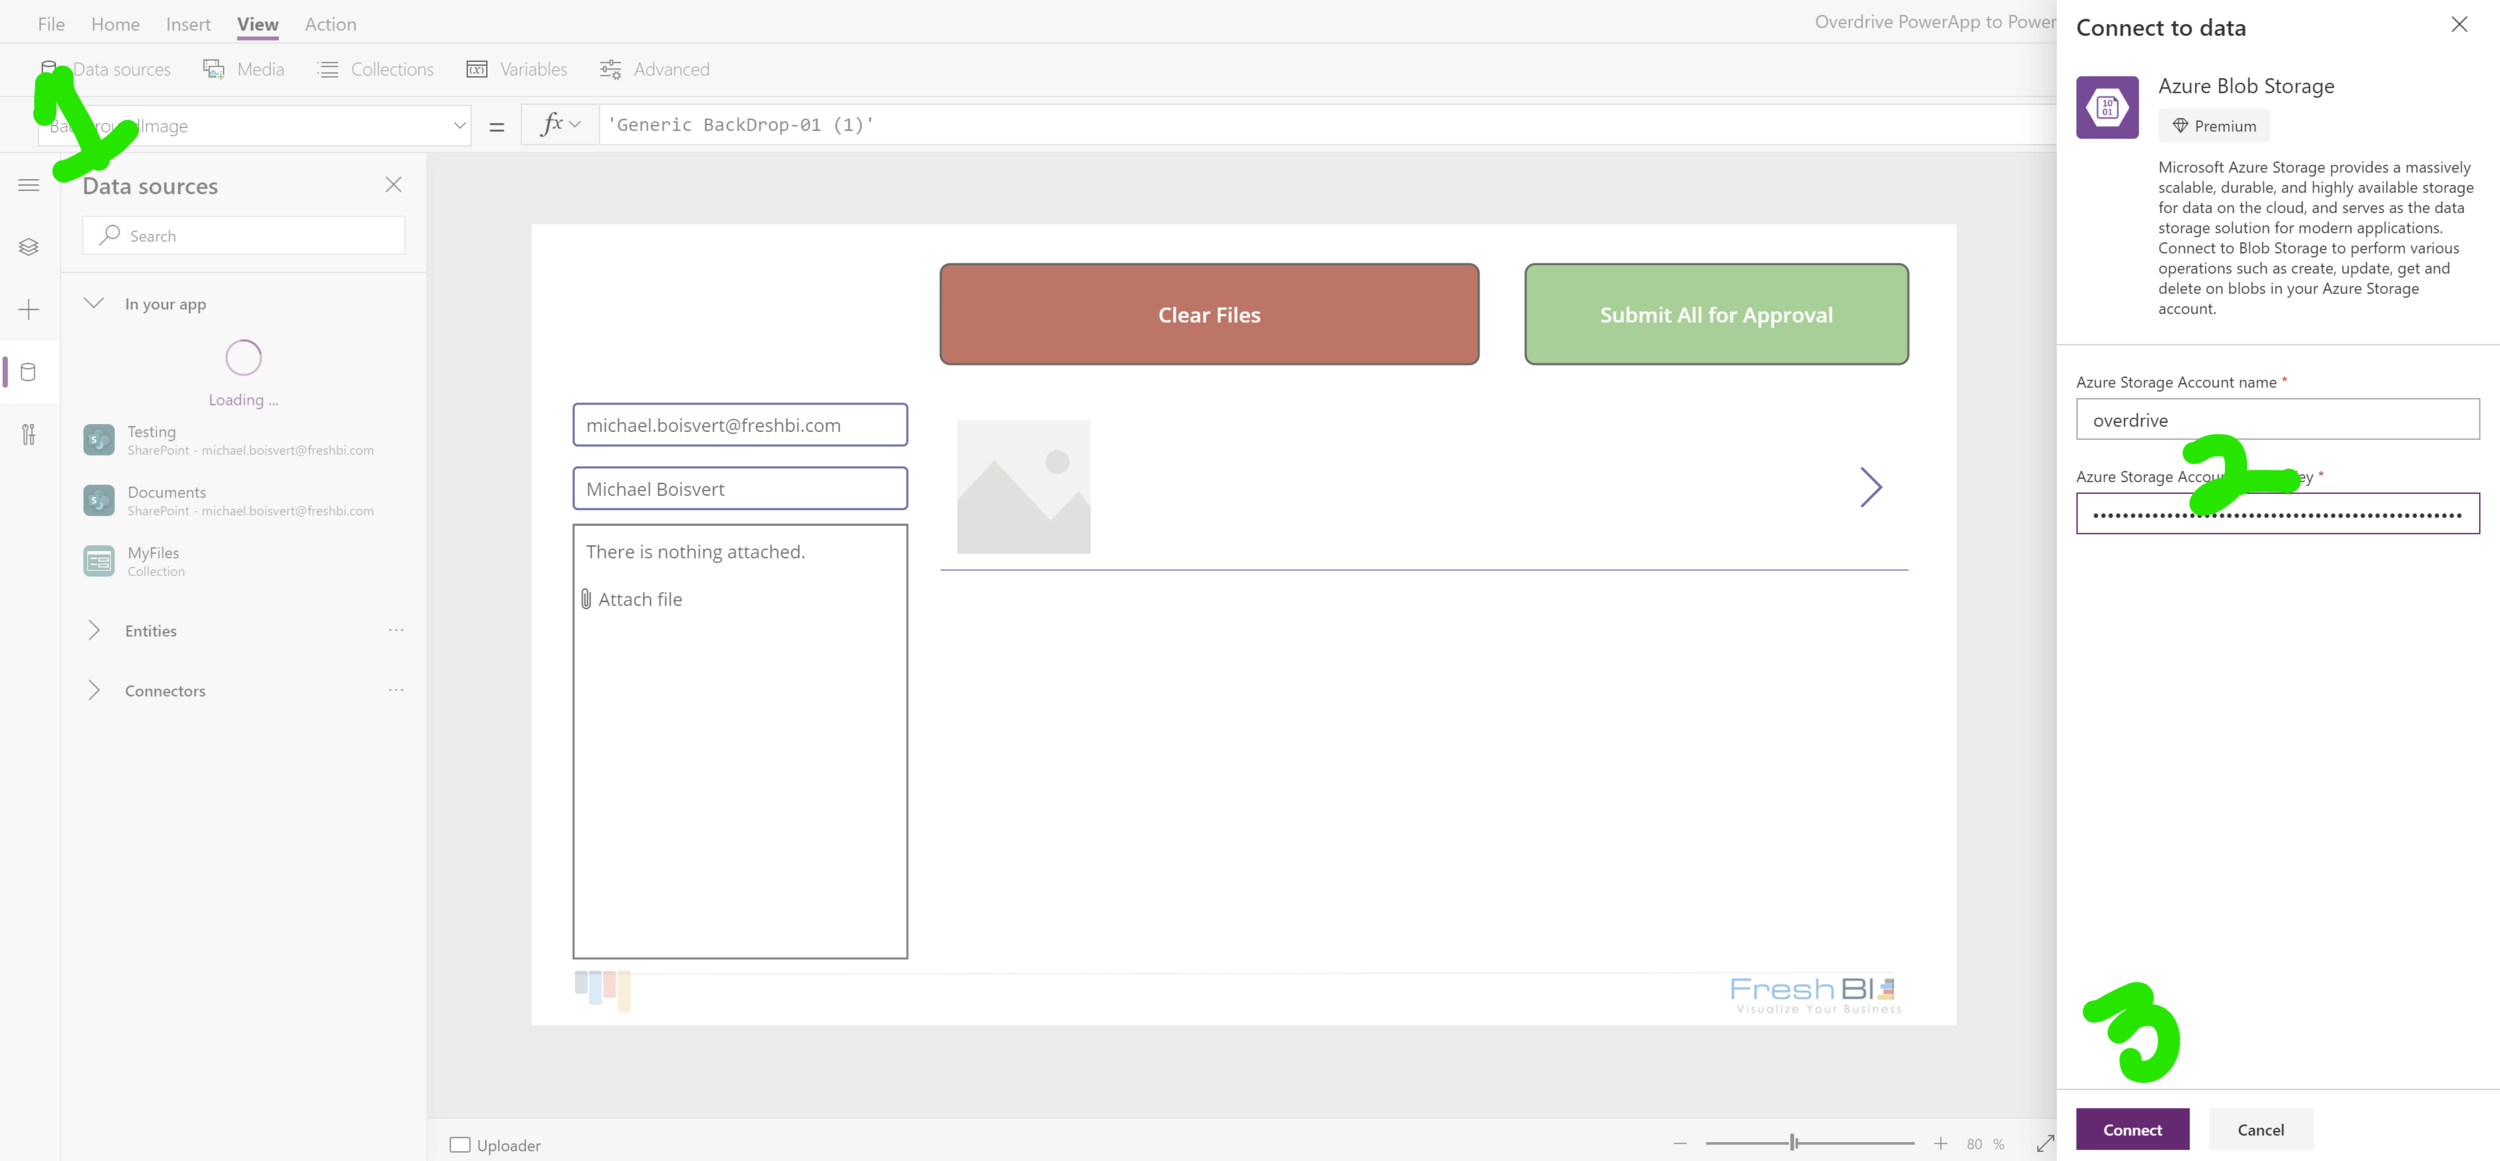Click the fit-to-window expand icon
The width and height of the screenshot is (2500, 1161).
(2045, 1143)
